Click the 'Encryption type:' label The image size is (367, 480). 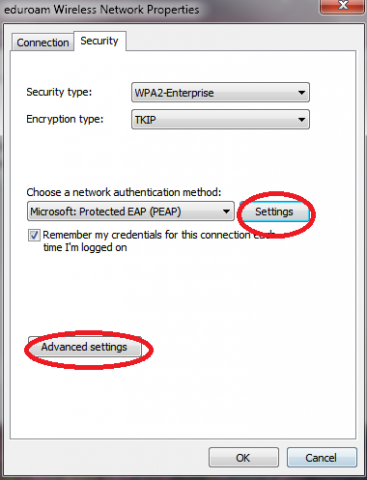pyautogui.click(x=65, y=119)
